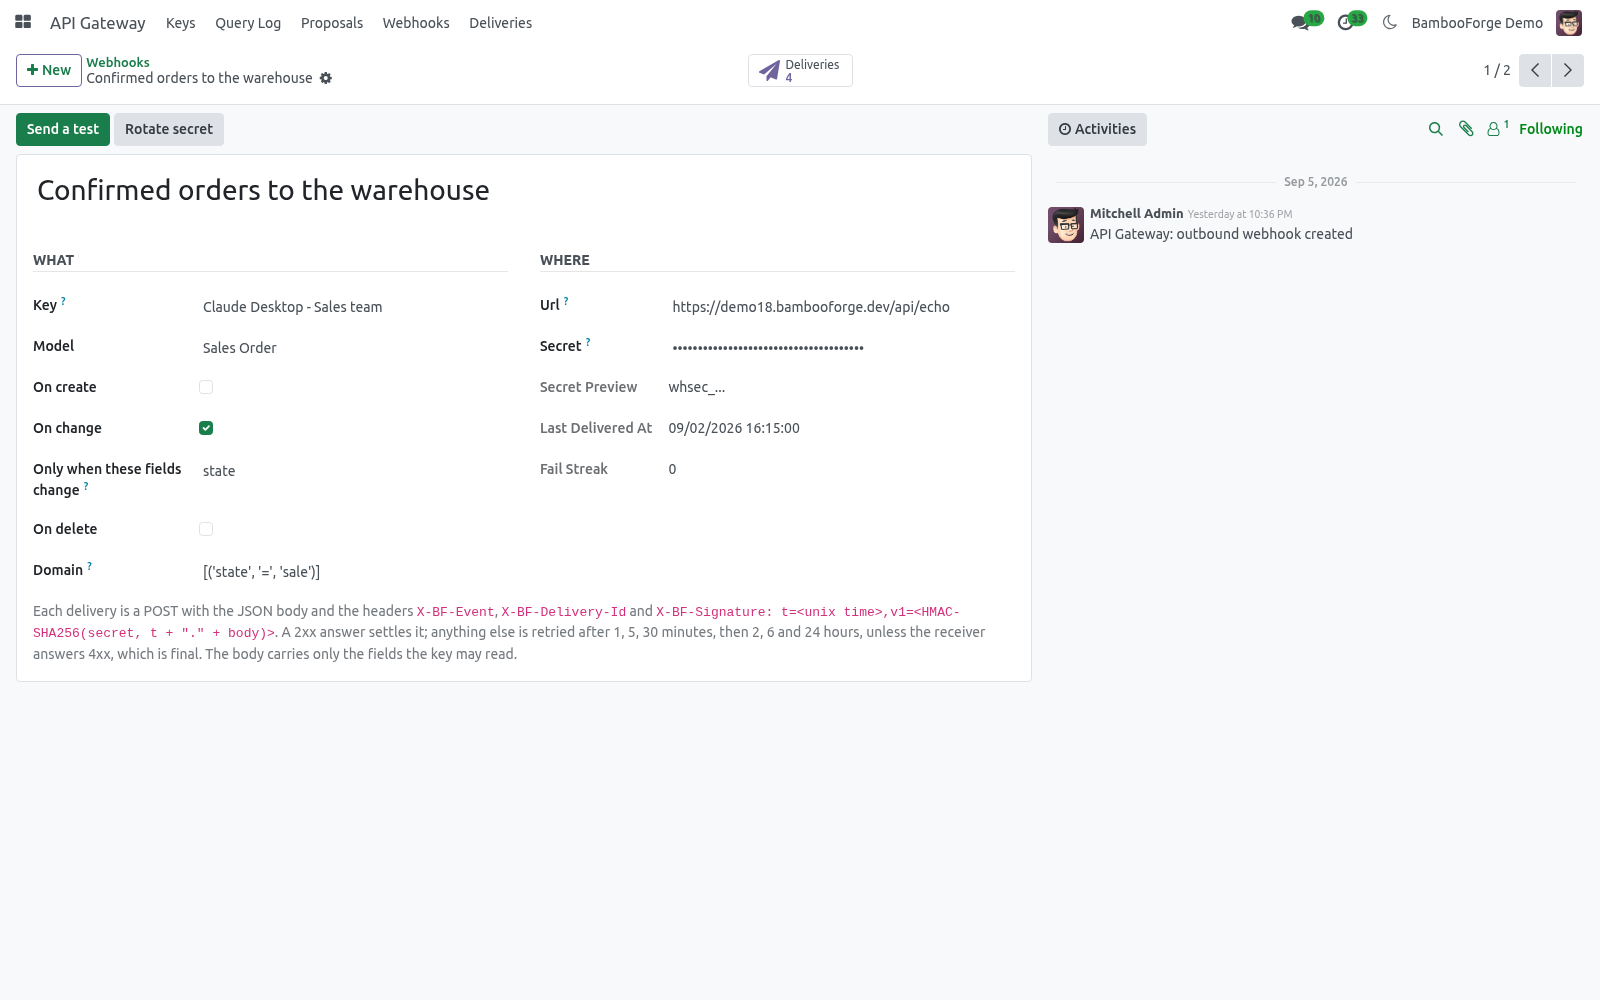Open the Query Log menu

point(248,22)
